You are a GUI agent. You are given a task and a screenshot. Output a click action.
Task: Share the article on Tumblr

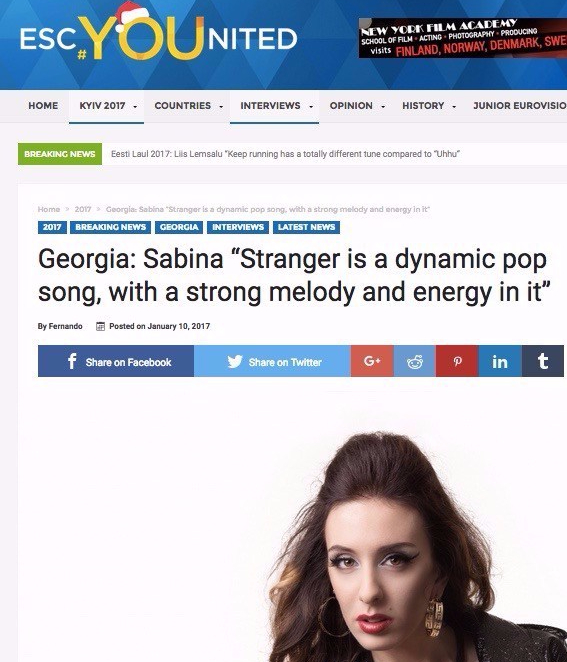pos(543,361)
